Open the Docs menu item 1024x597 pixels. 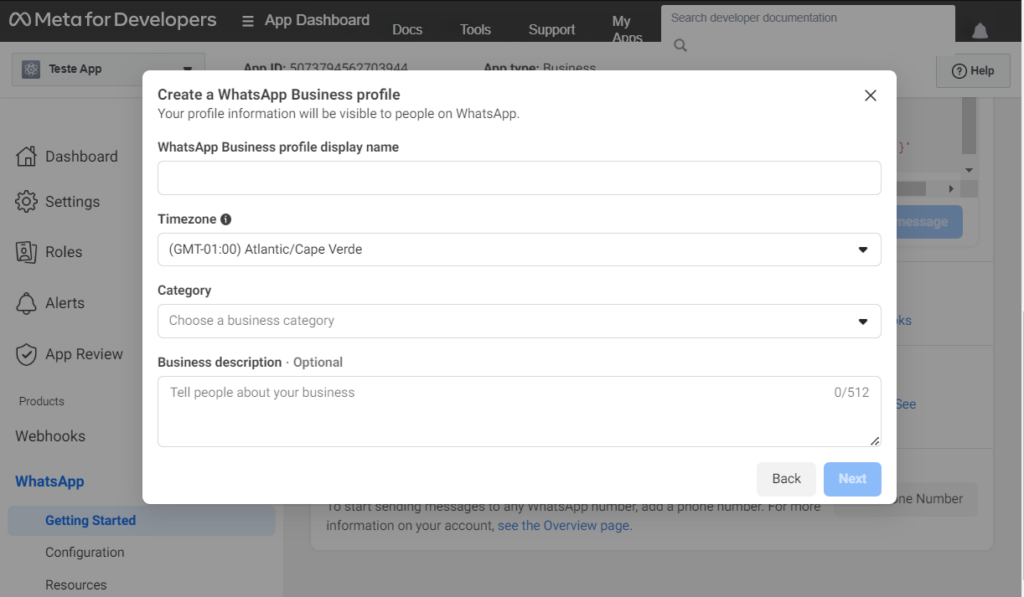coord(407,29)
